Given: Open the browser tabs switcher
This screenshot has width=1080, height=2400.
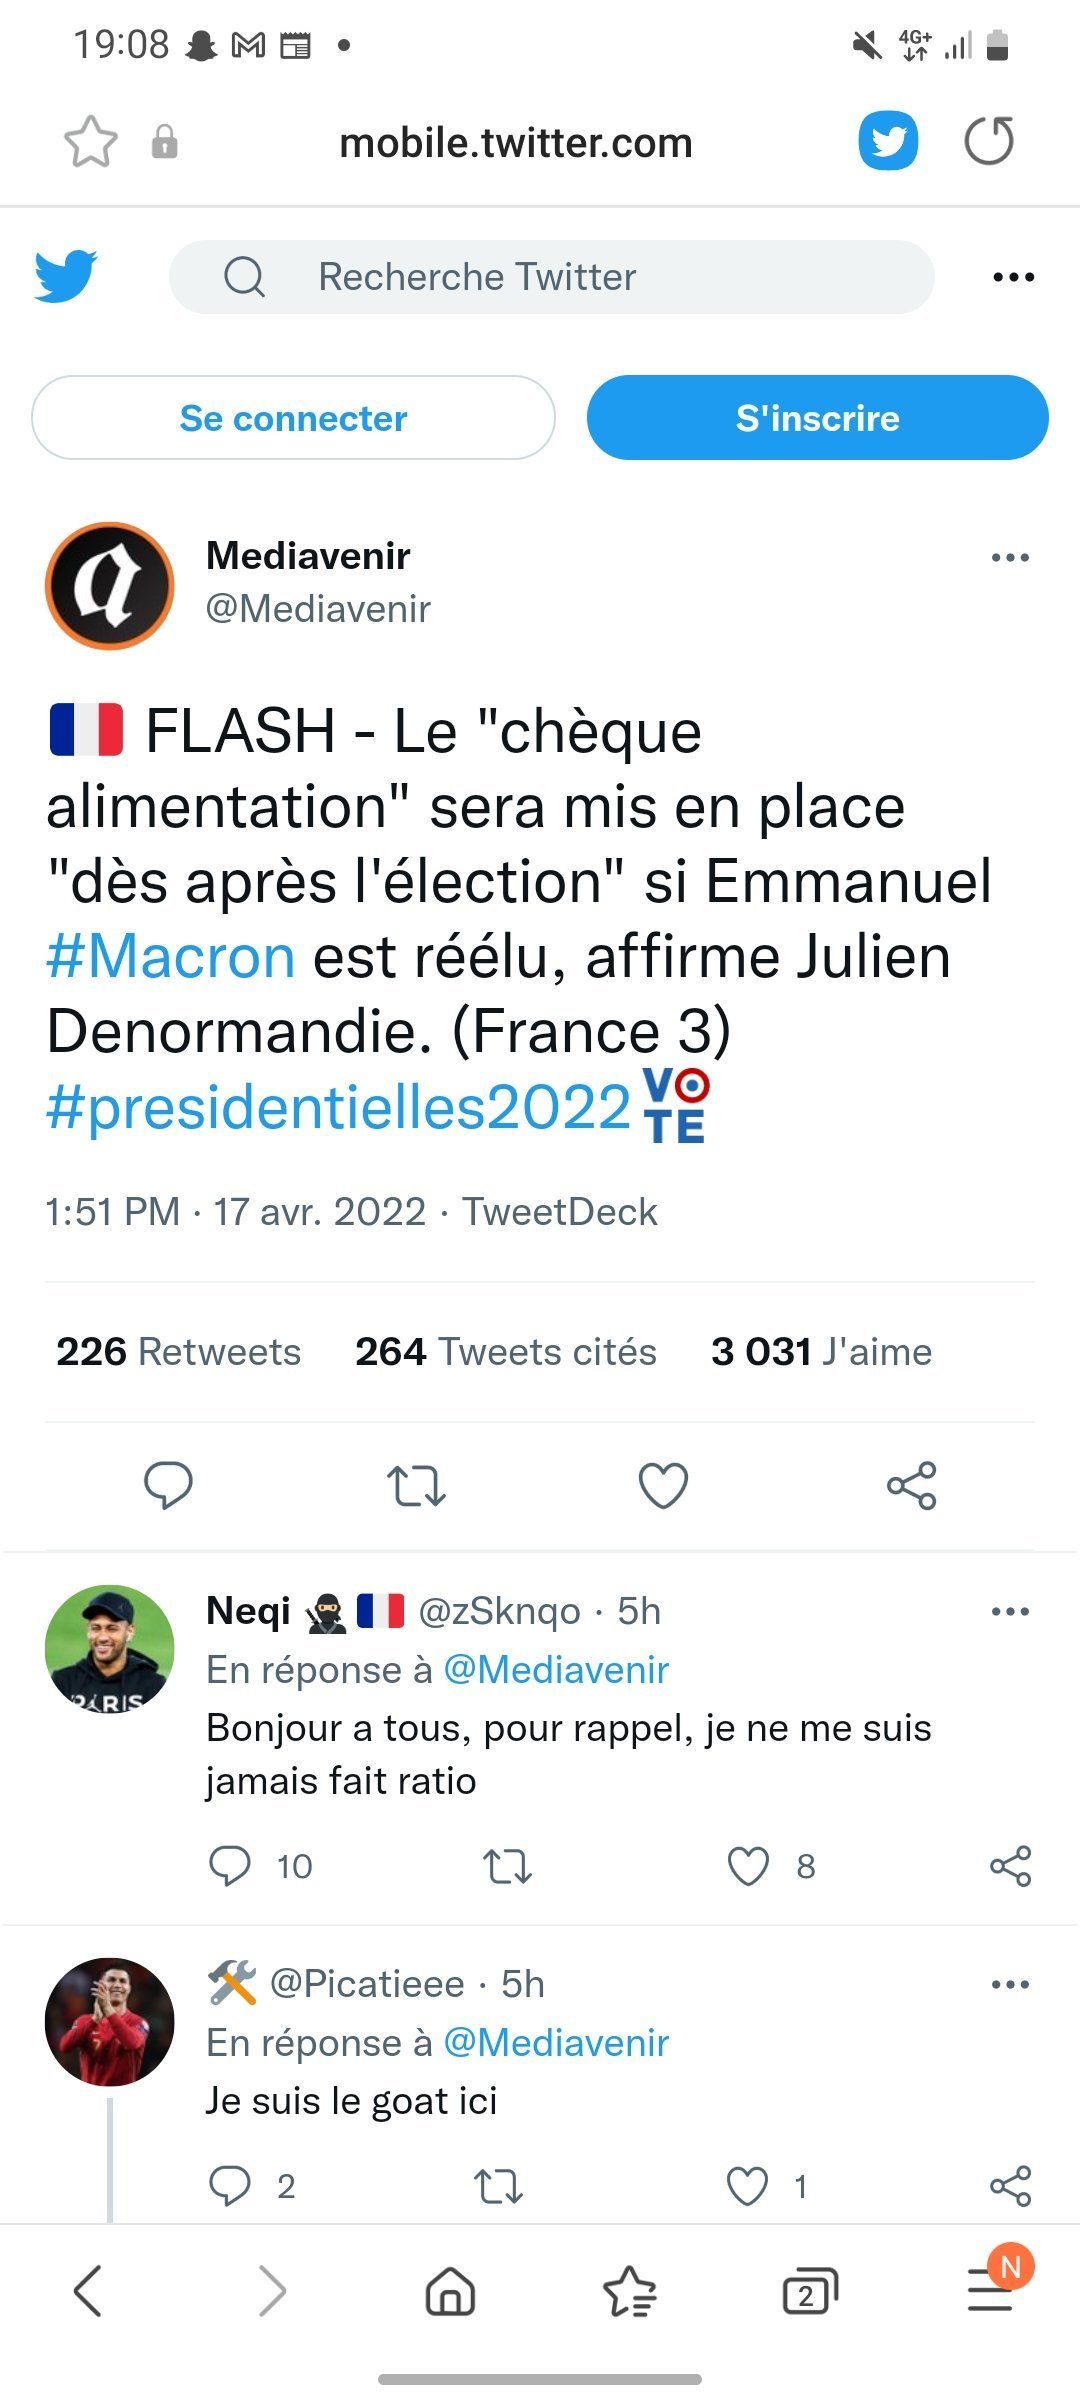Looking at the screenshot, I should tap(808, 2291).
